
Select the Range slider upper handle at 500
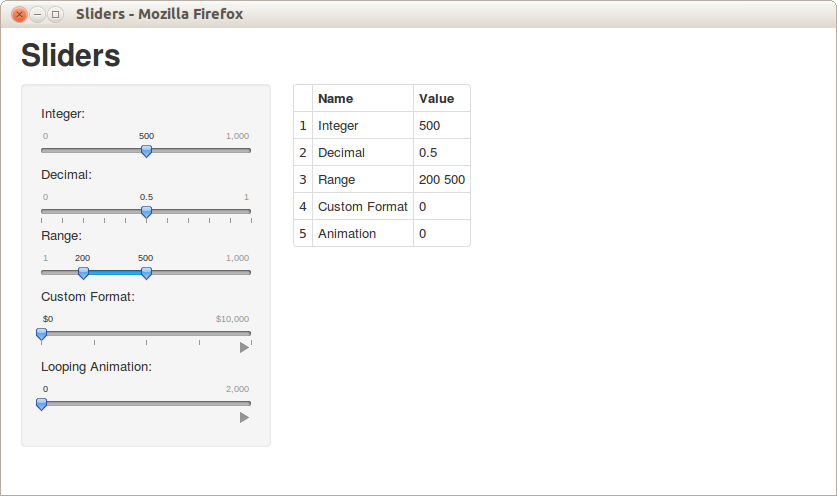[146, 273]
